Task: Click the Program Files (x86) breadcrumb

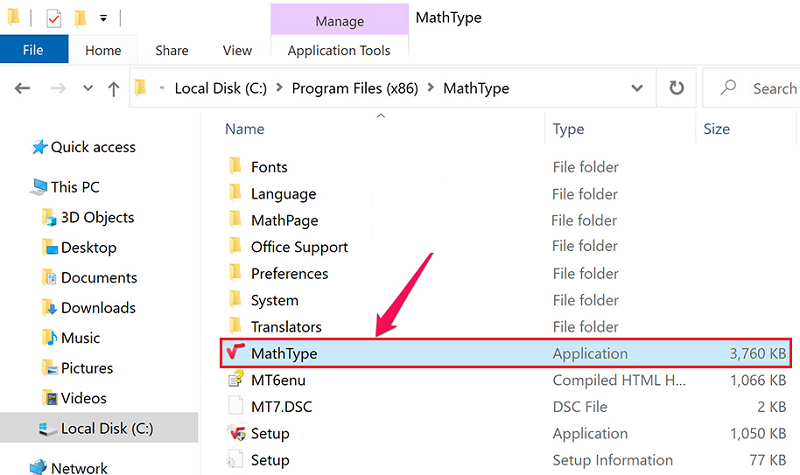Action: coord(355,88)
